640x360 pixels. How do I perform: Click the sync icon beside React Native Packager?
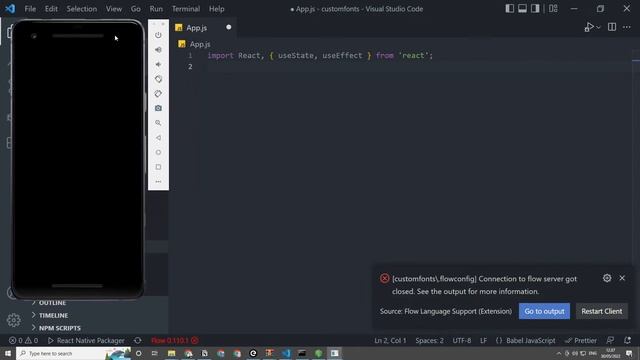pos(138,340)
